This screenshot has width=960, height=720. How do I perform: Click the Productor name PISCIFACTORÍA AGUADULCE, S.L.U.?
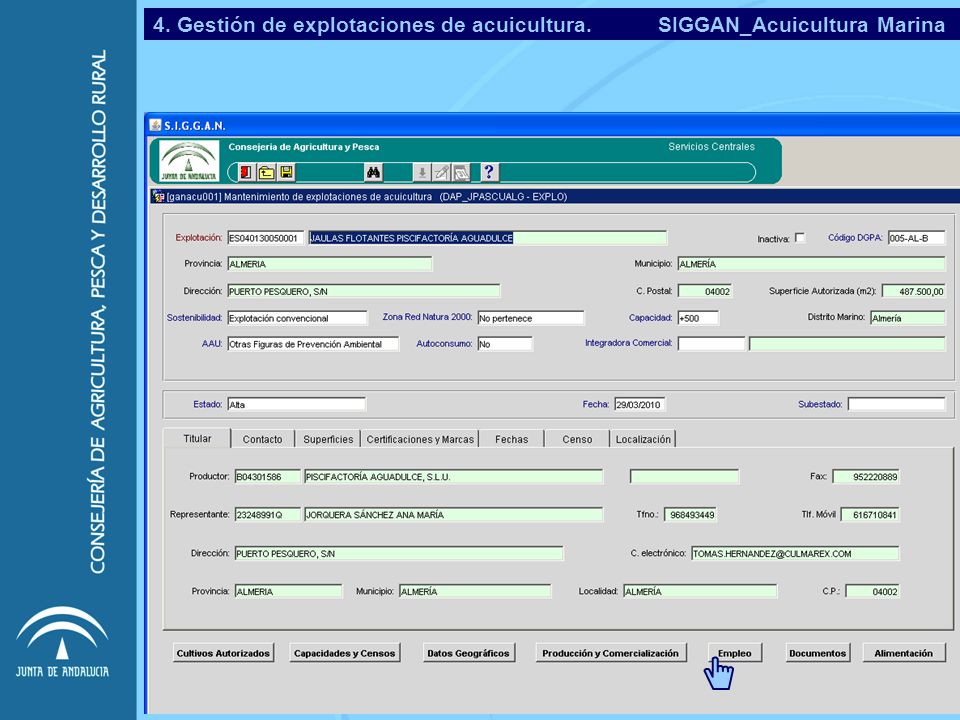[x=453, y=476]
